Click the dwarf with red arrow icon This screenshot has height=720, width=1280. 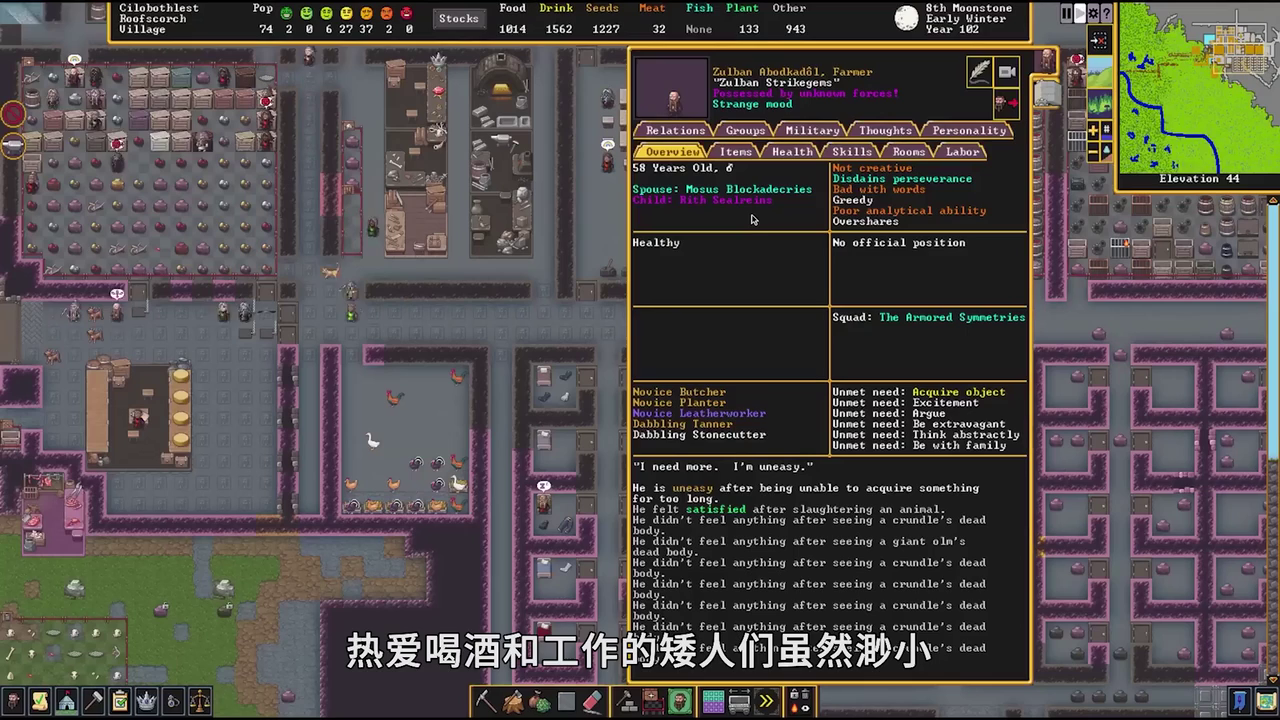[1004, 102]
